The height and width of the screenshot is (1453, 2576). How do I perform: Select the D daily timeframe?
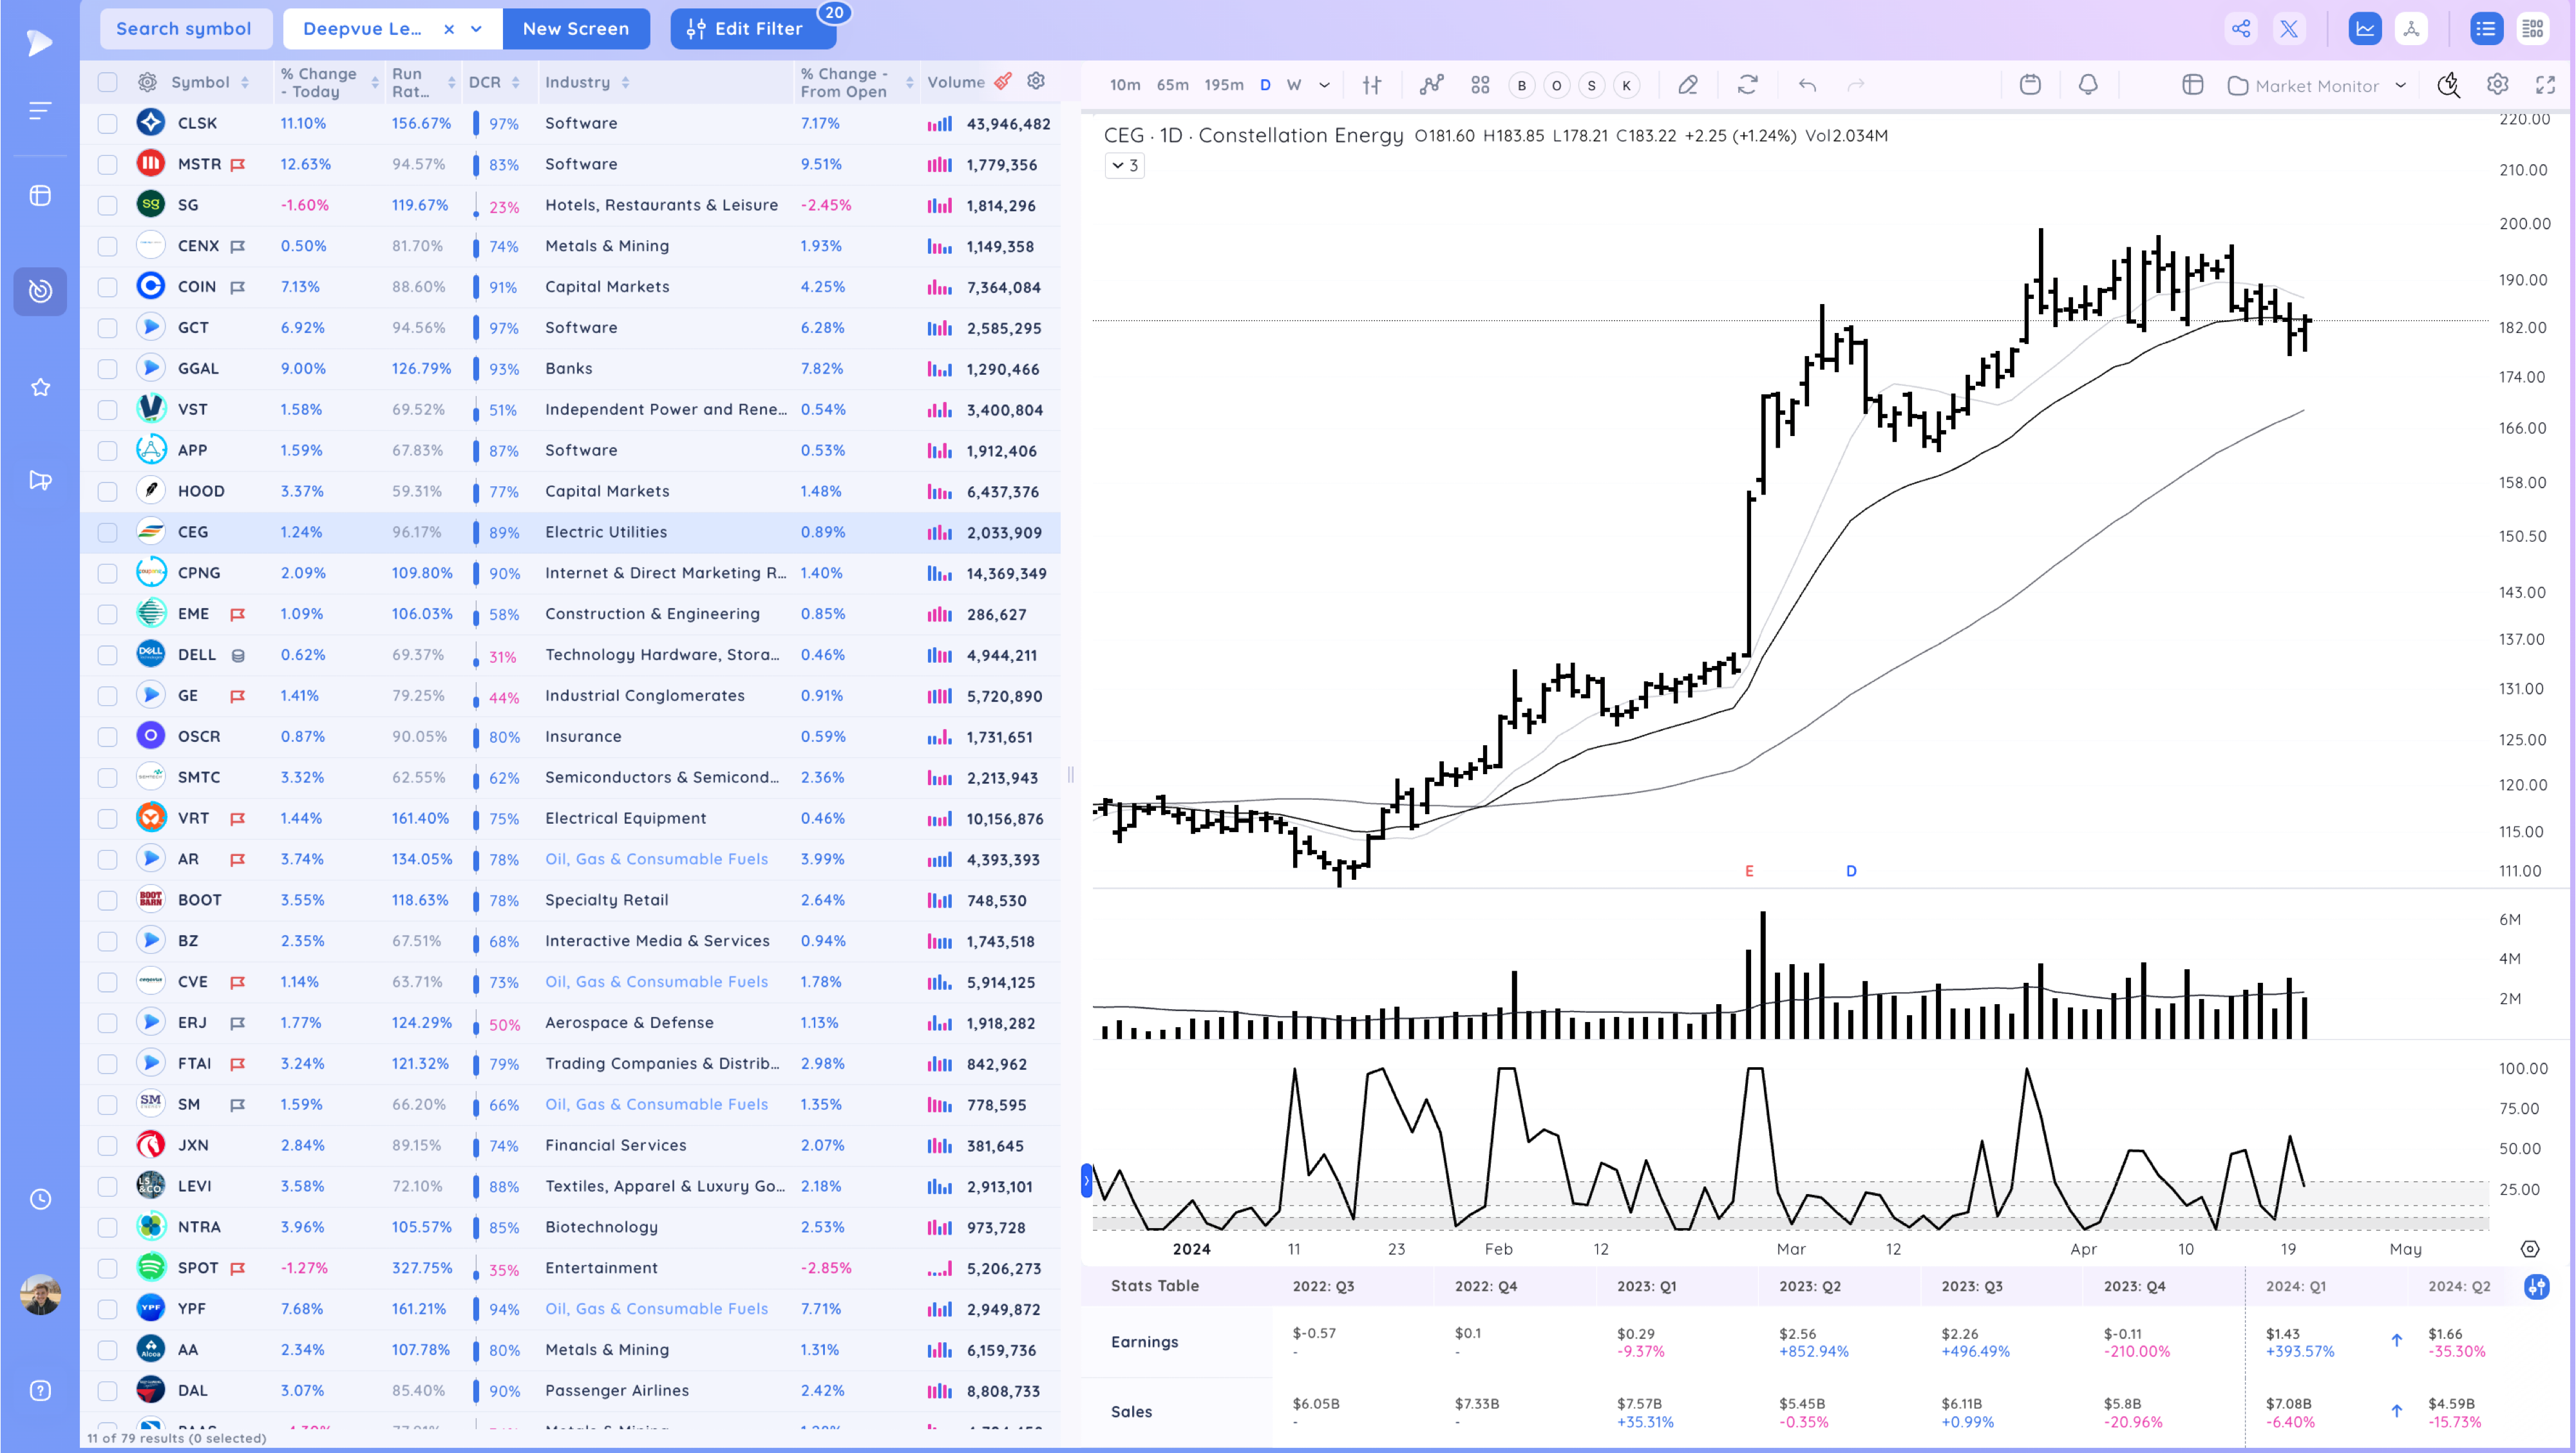(1265, 85)
